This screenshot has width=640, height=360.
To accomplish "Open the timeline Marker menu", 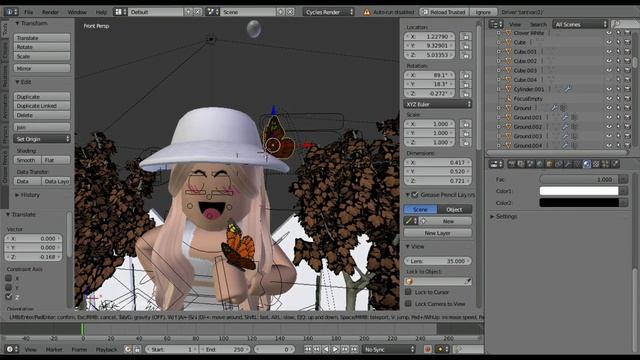I will [x=54, y=349].
